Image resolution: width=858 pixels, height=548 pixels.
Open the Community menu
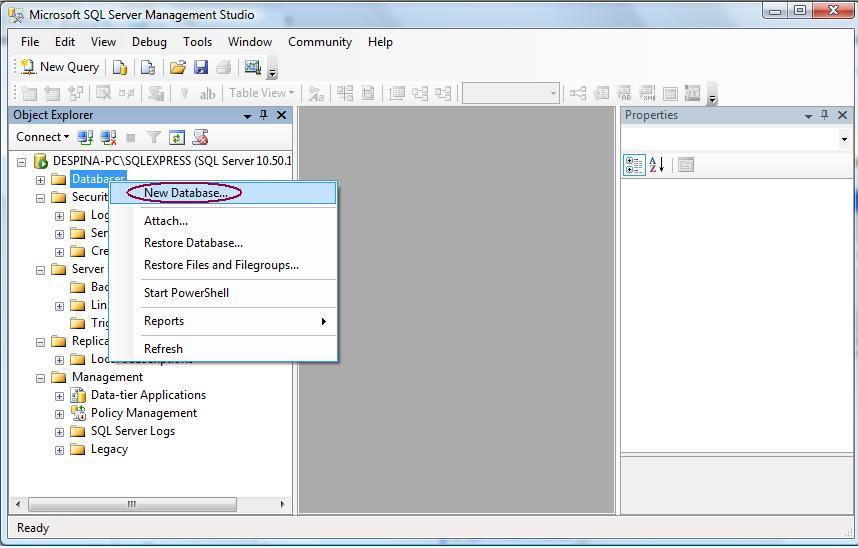(320, 42)
